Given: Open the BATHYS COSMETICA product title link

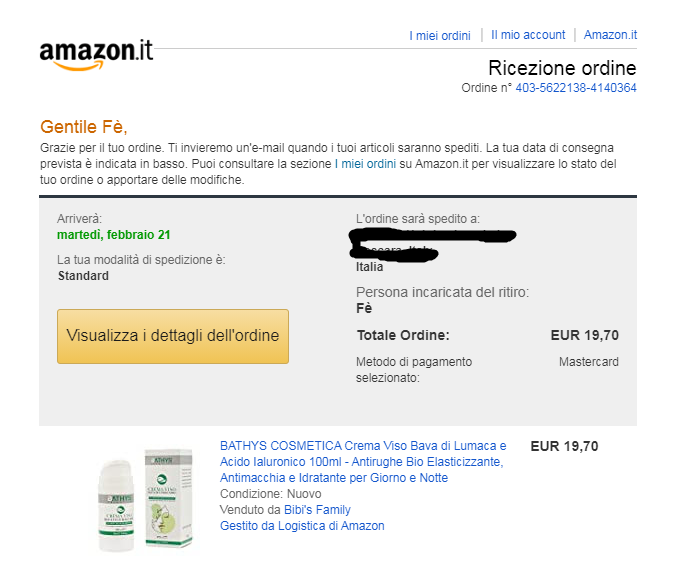Looking at the screenshot, I should click(363, 462).
